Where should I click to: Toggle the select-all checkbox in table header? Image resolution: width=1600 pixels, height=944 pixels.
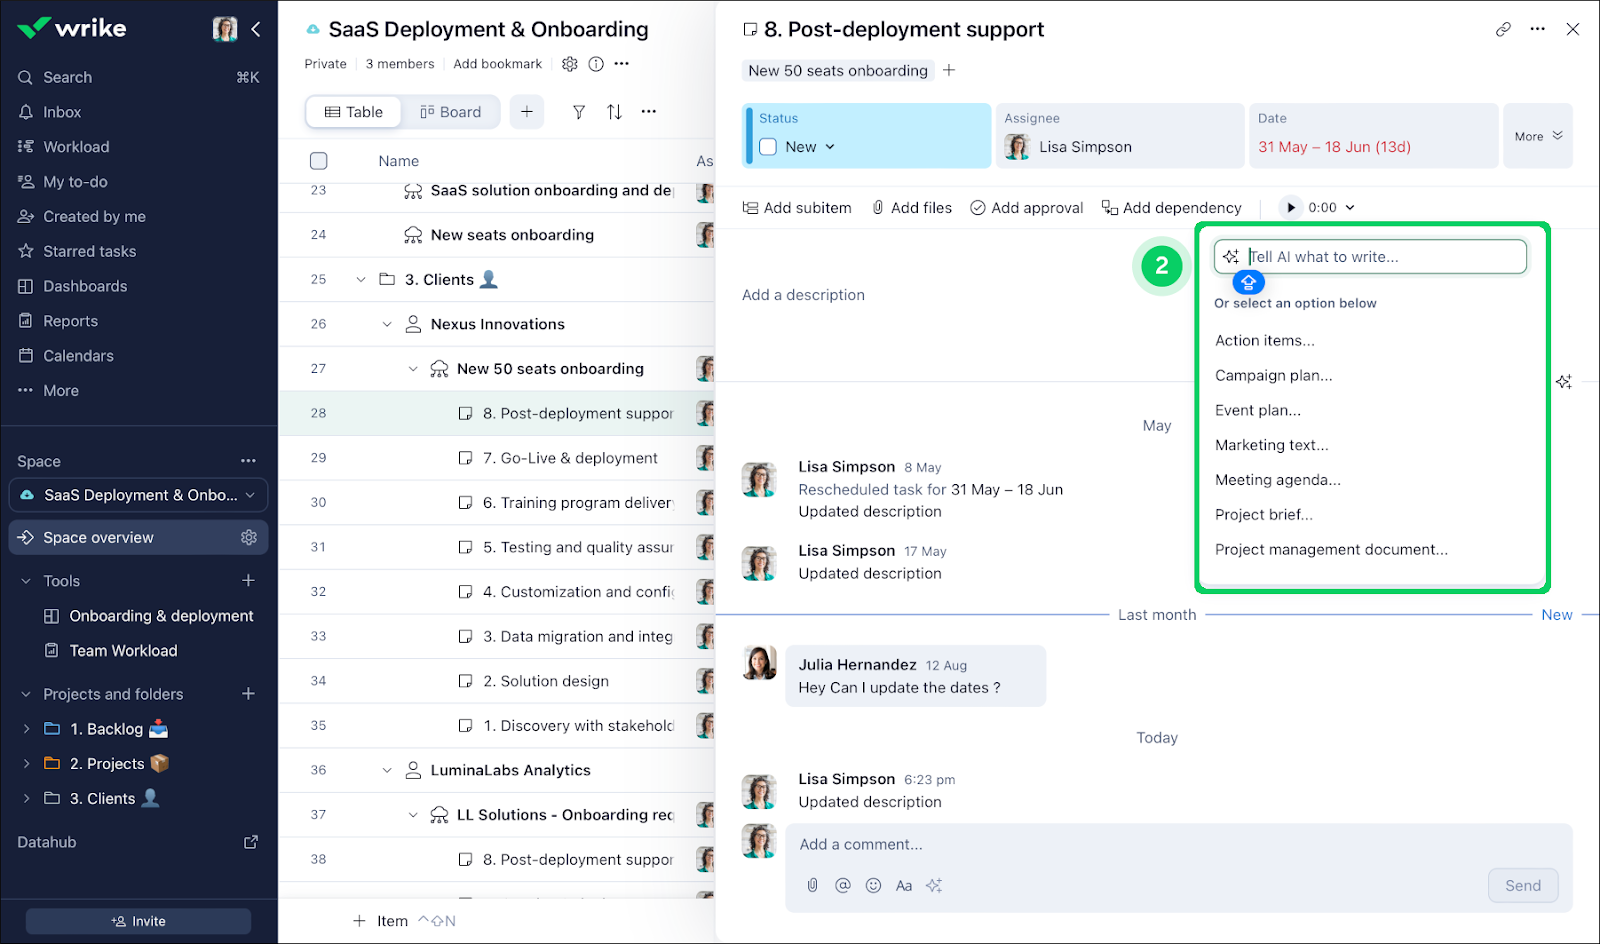(x=319, y=161)
